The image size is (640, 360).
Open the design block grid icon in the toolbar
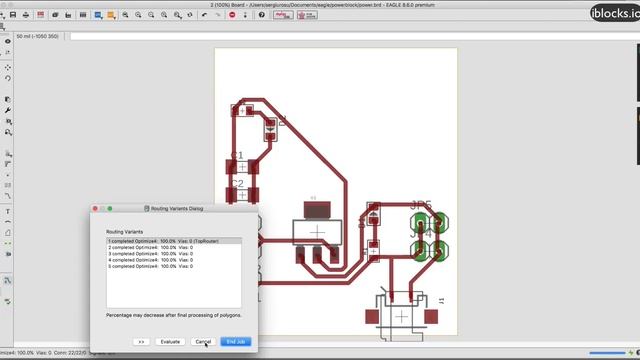coord(83,15)
